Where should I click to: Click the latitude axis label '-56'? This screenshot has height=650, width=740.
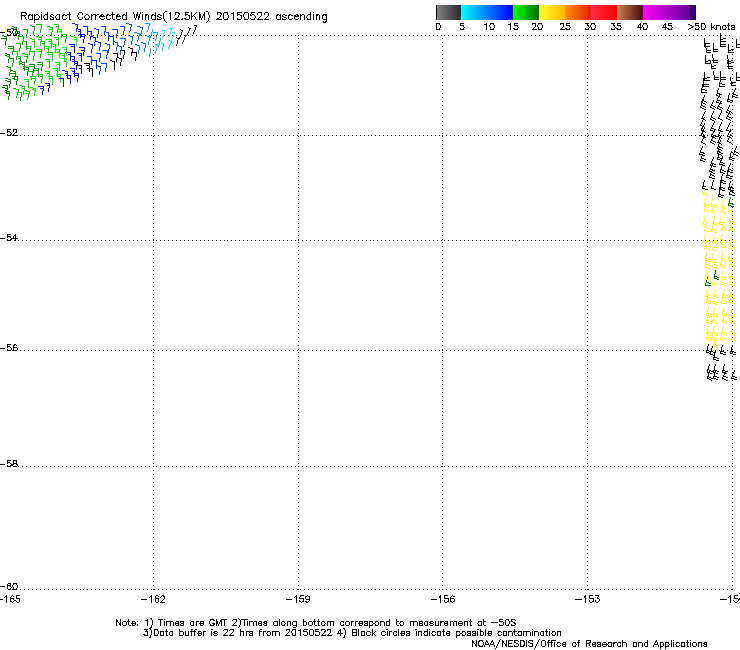click(9, 348)
